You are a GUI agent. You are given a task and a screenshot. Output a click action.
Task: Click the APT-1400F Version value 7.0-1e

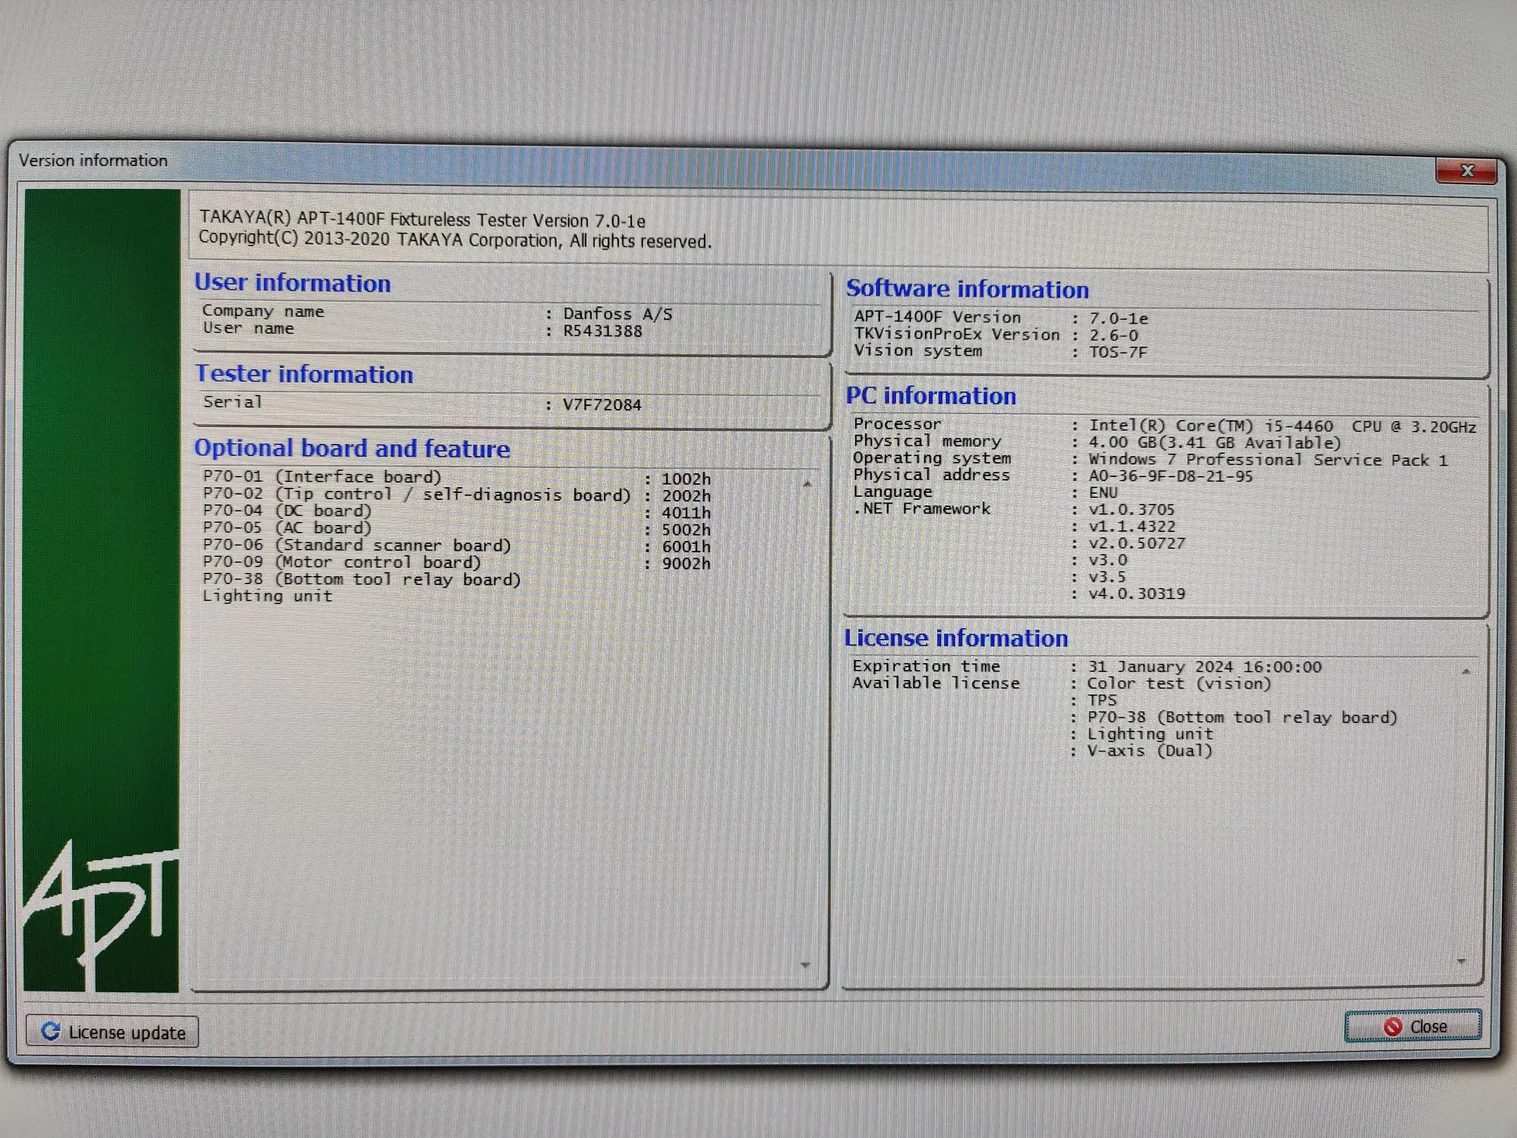coord(1118,318)
